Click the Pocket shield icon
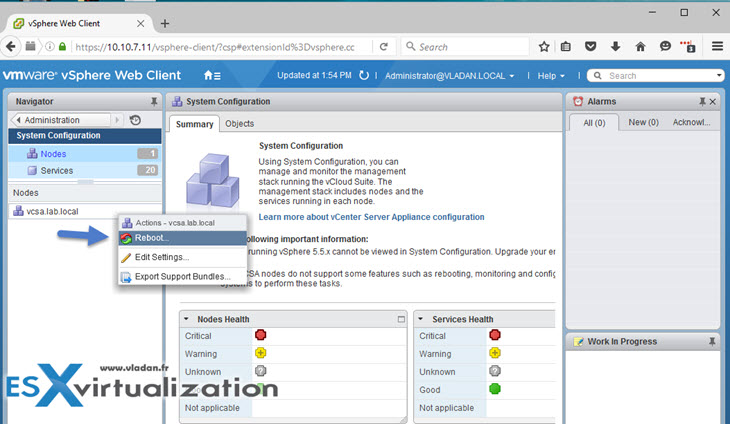Image resolution: width=730 pixels, height=424 pixels. point(590,47)
